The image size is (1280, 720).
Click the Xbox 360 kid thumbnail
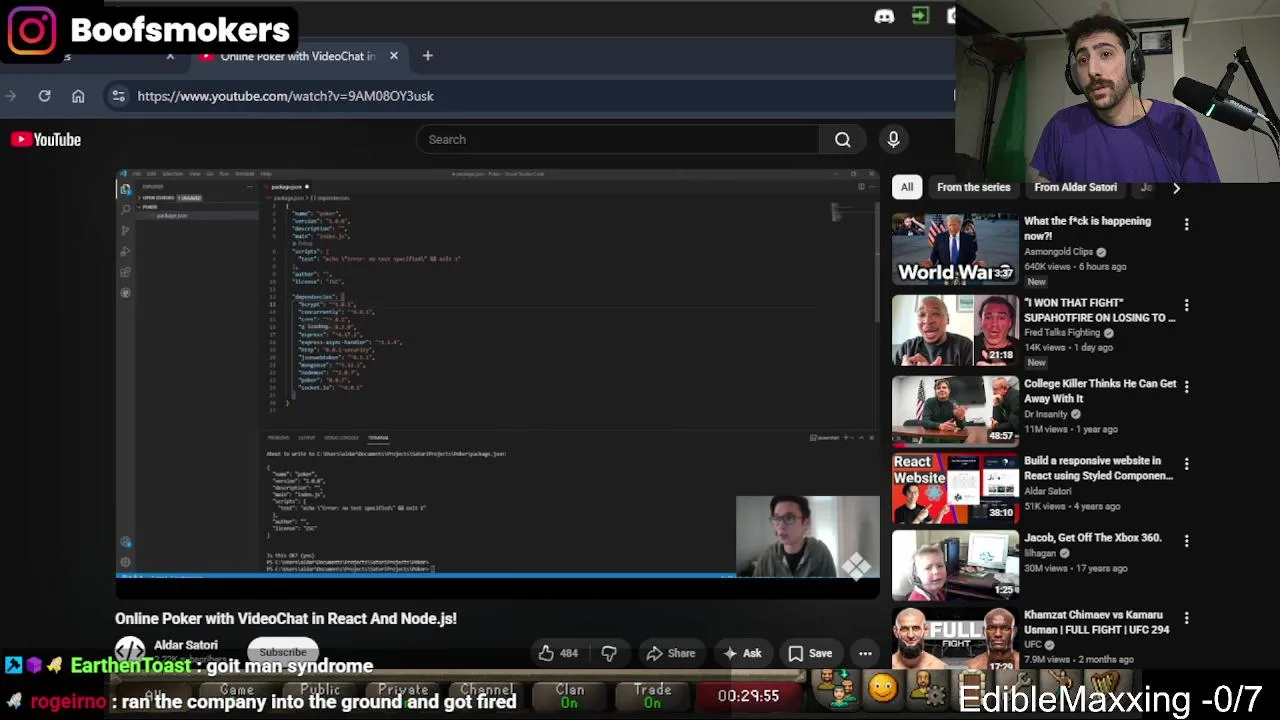pyautogui.click(x=955, y=565)
